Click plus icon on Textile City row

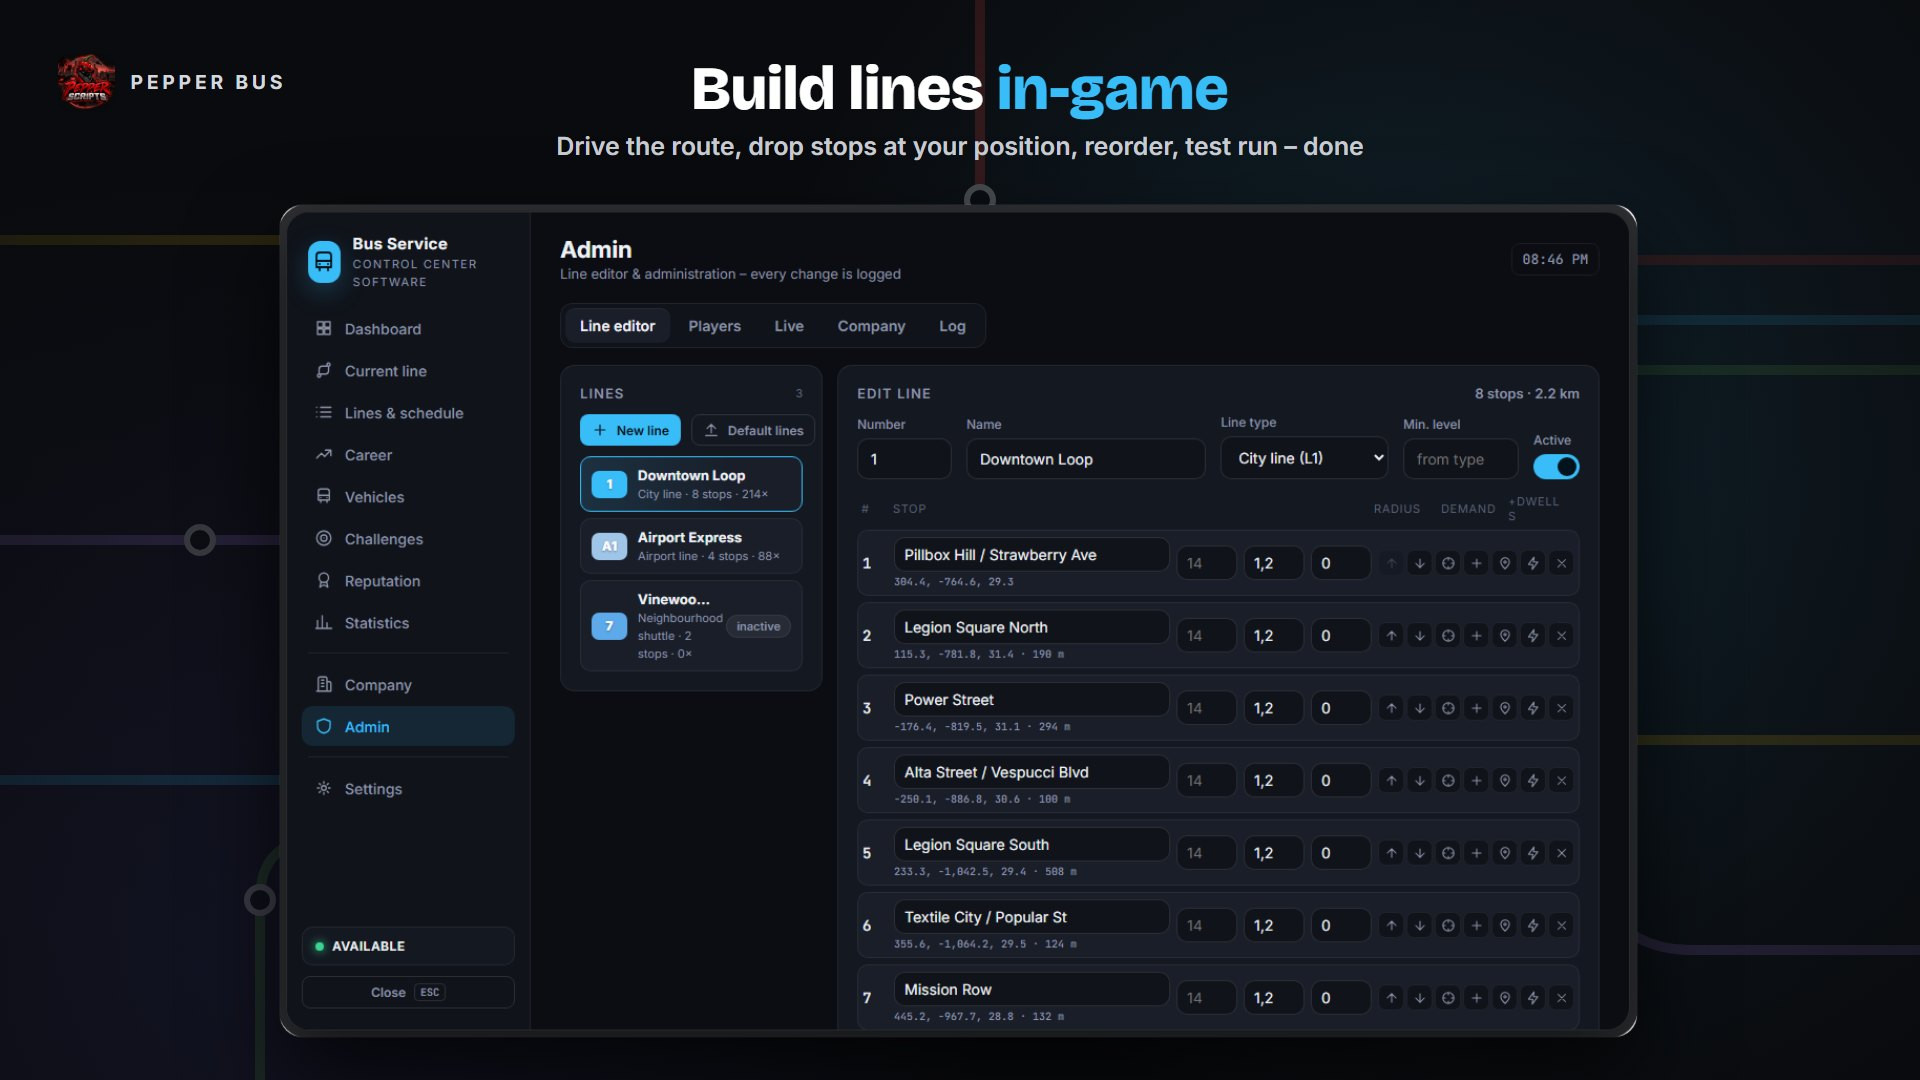tap(1476, 926)
